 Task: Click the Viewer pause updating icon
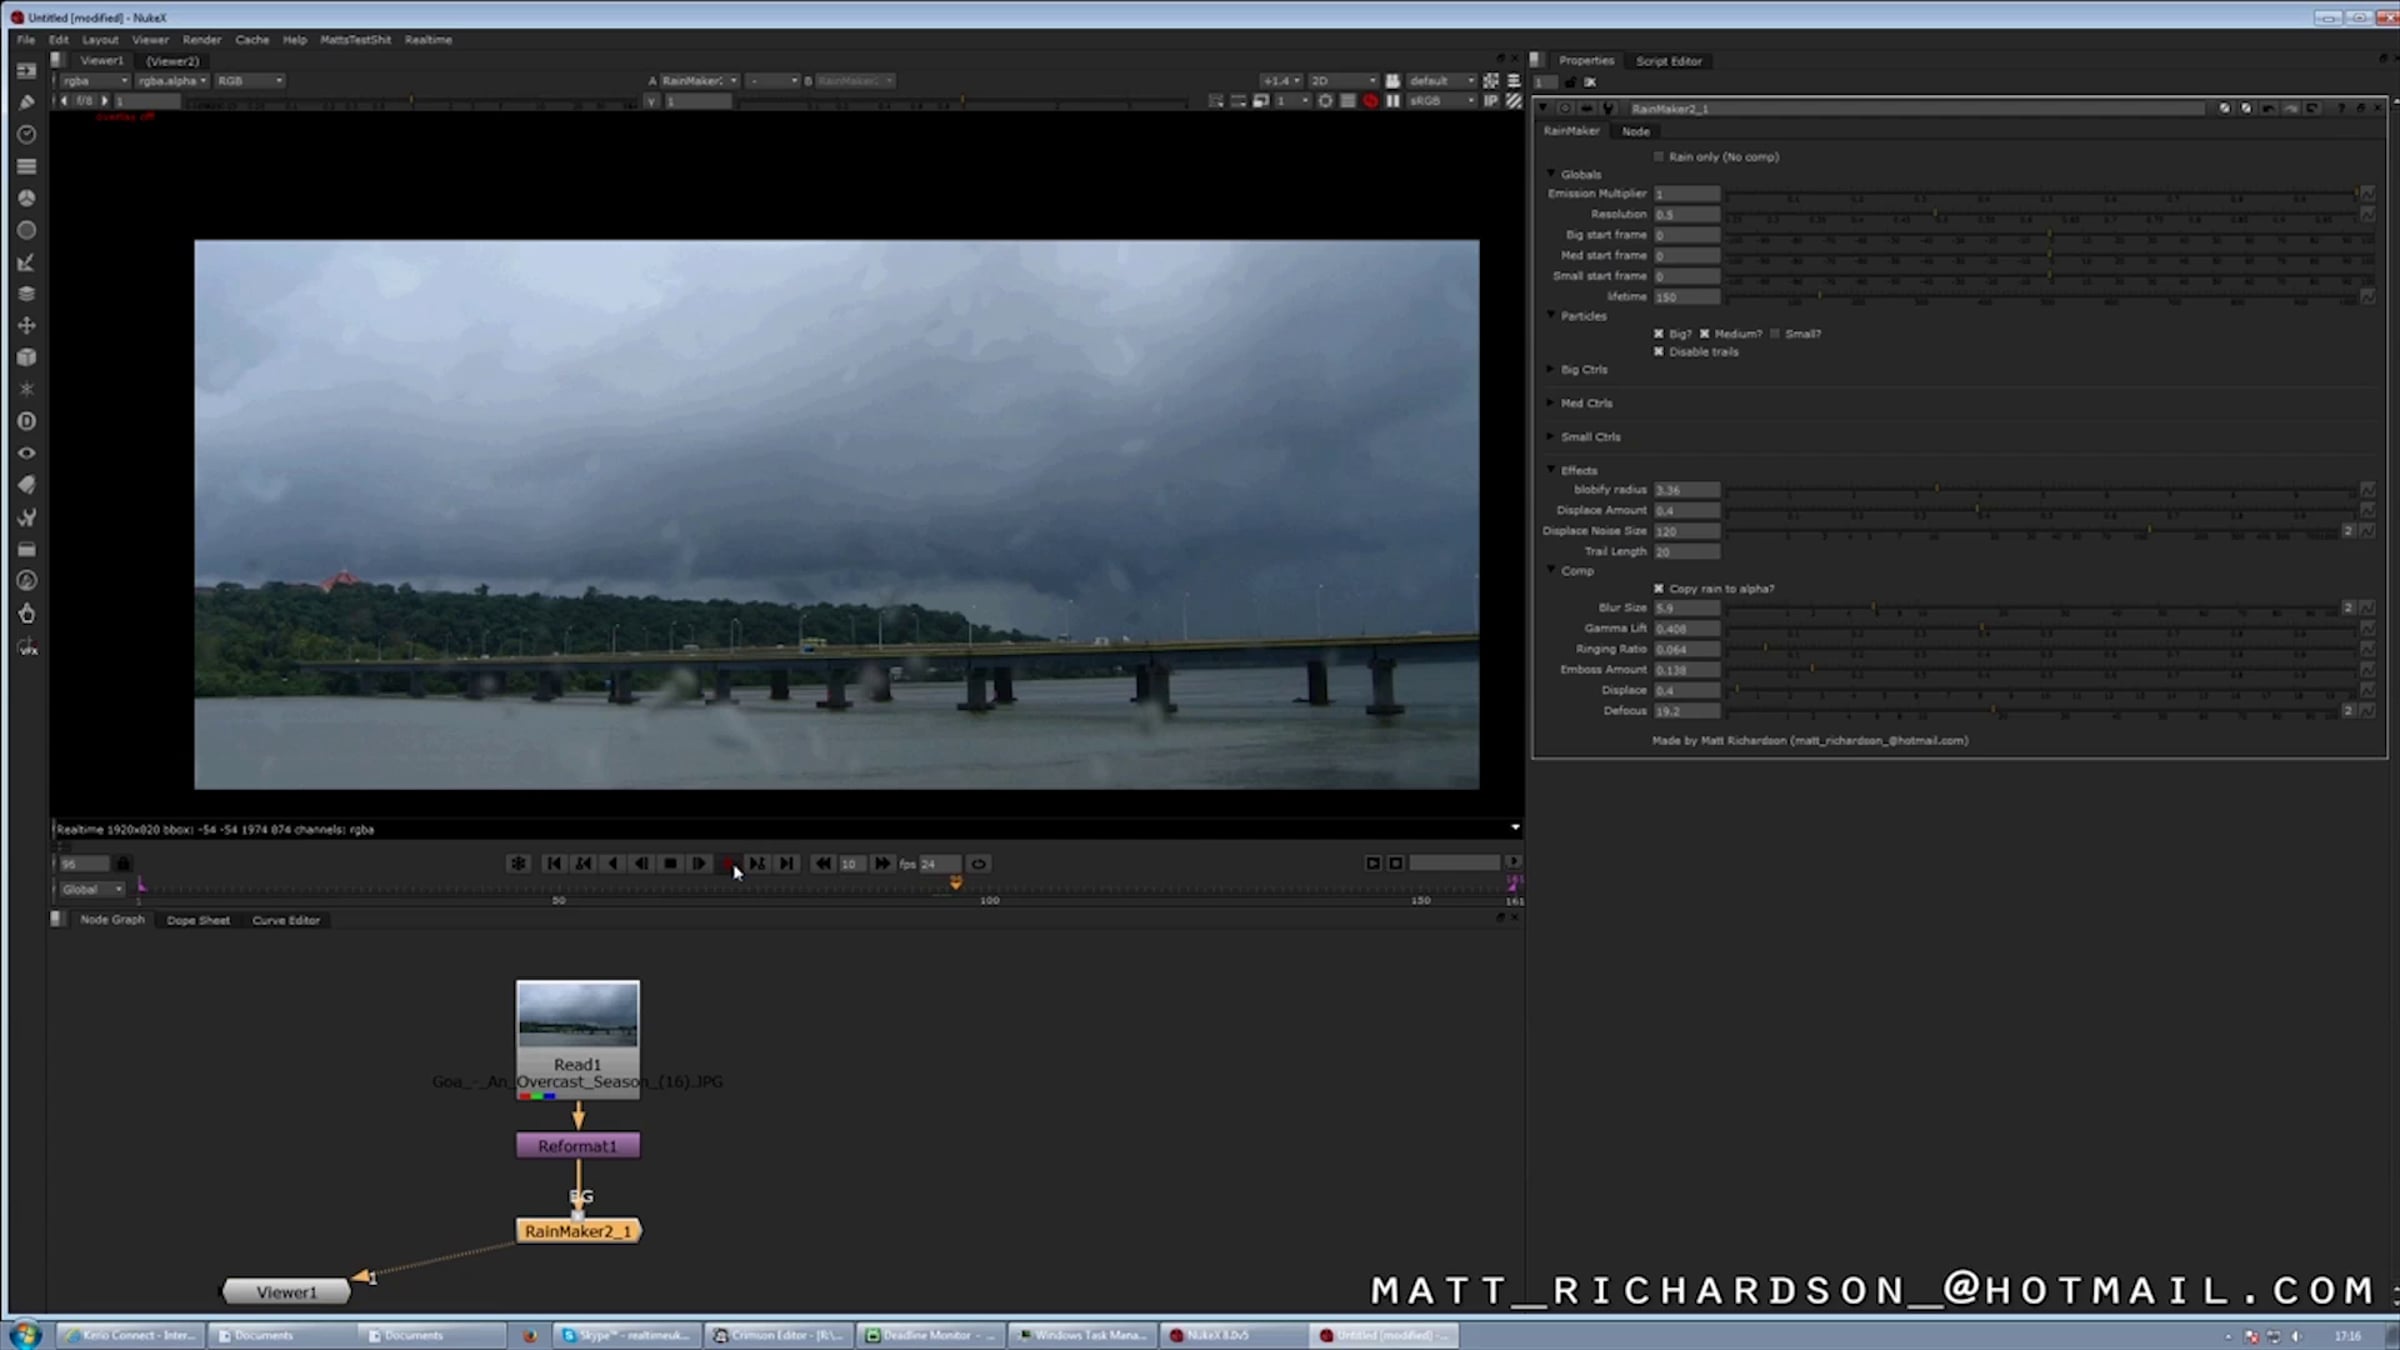[x=1393, y=101]
